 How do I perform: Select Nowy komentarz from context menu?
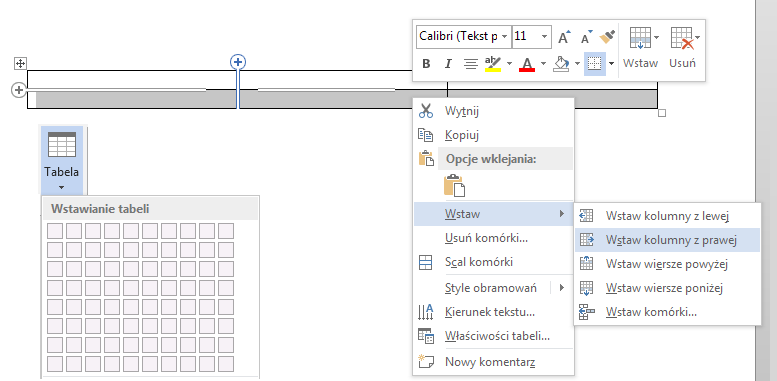[x=494, y=362]
